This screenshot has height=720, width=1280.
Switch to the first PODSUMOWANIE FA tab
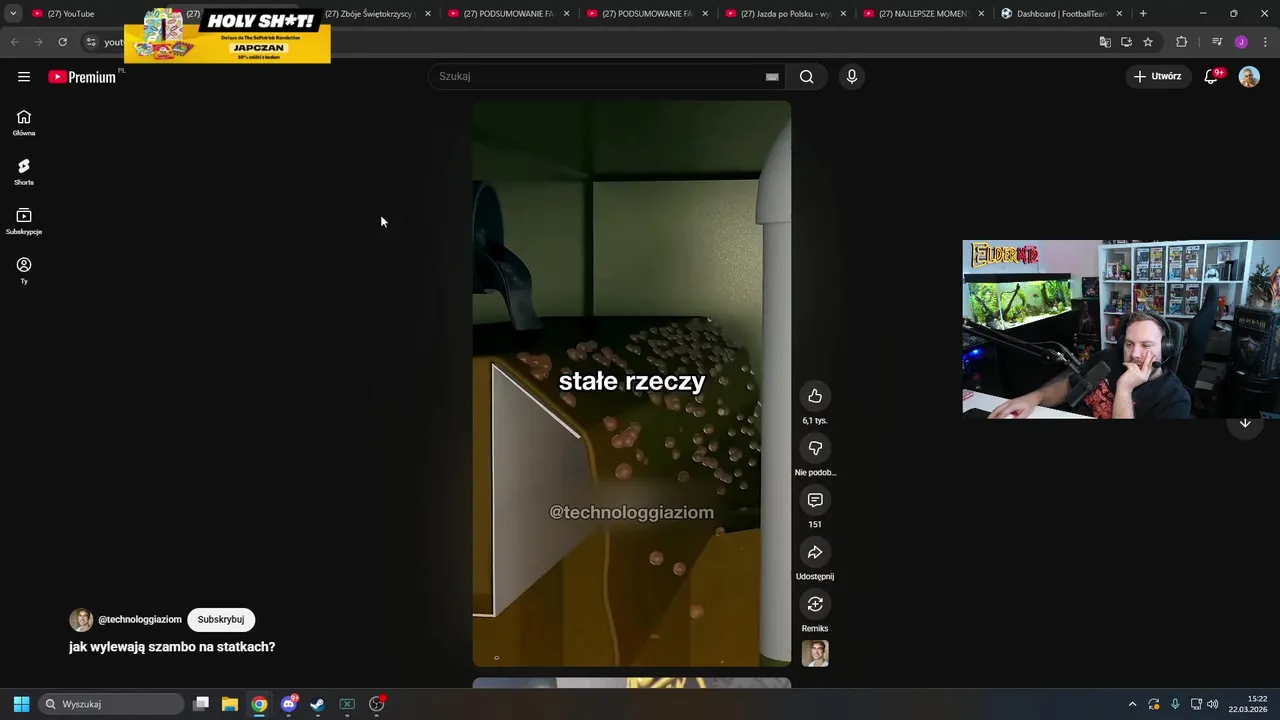click(x=509, y=14)
